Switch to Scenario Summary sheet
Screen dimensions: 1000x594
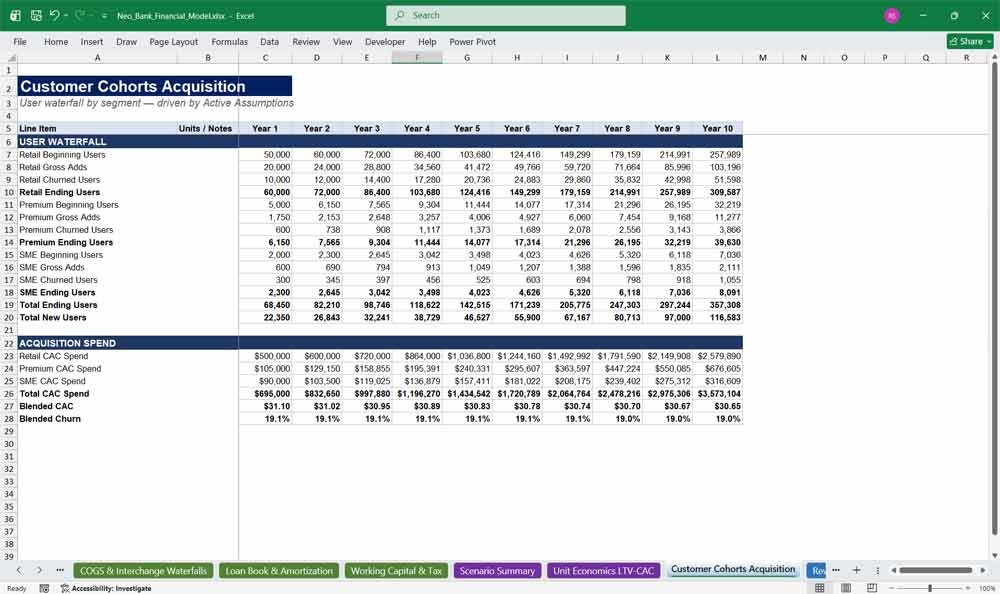coord(497,571)
